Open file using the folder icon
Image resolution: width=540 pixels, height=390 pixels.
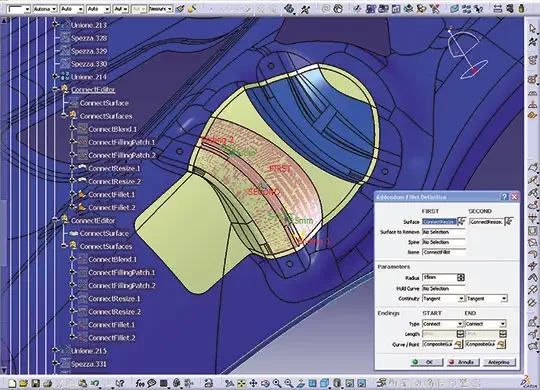pyautogui.click(x=23, y=383)
